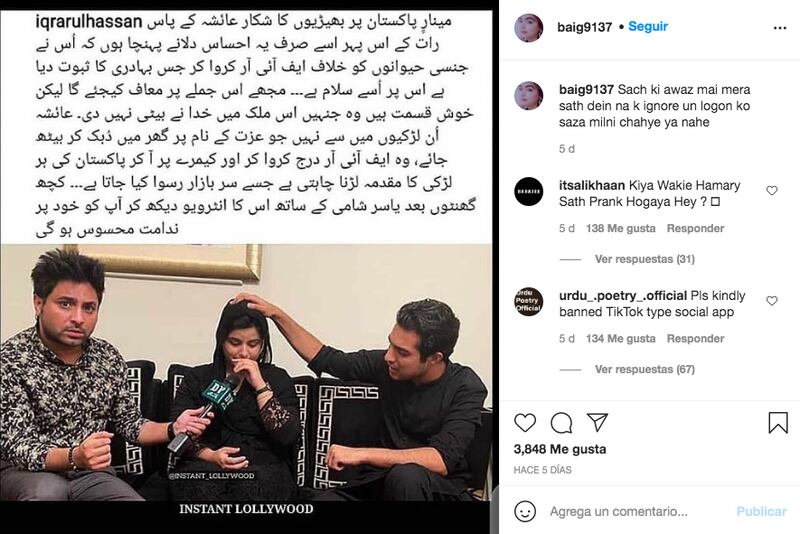Screen dimensions: 800x534
Task: Open the emoji picker smiley icon
Action: pyautogui.click(x=525, y=511)
